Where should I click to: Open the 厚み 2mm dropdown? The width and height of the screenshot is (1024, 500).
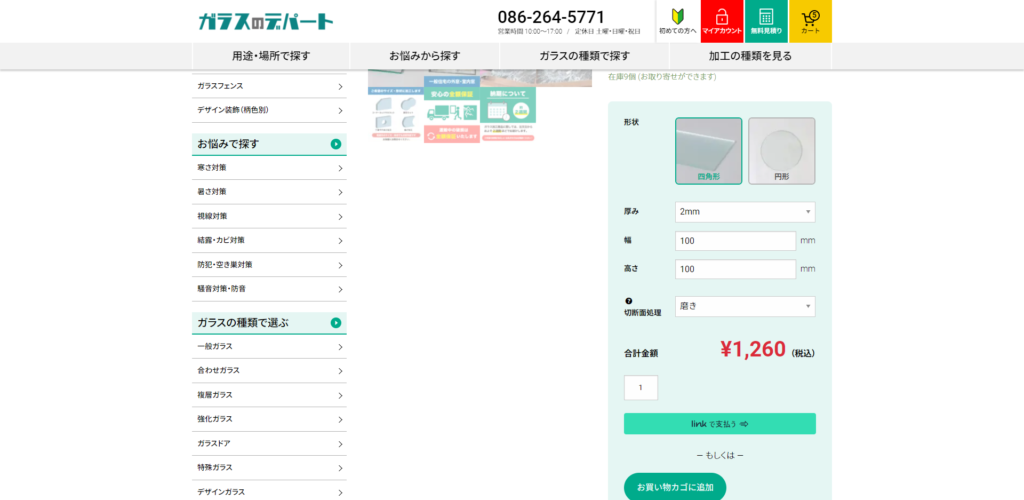coord(744,212)
